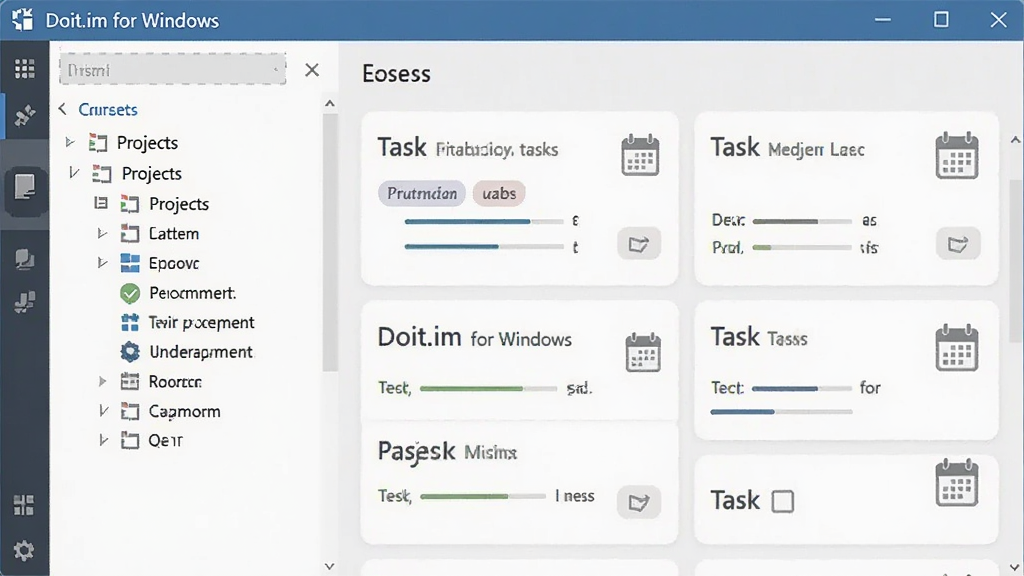Open calendar on Task Medjen Laec card
The width and height of the screenshot is (1024, 576).
point(957,155)
